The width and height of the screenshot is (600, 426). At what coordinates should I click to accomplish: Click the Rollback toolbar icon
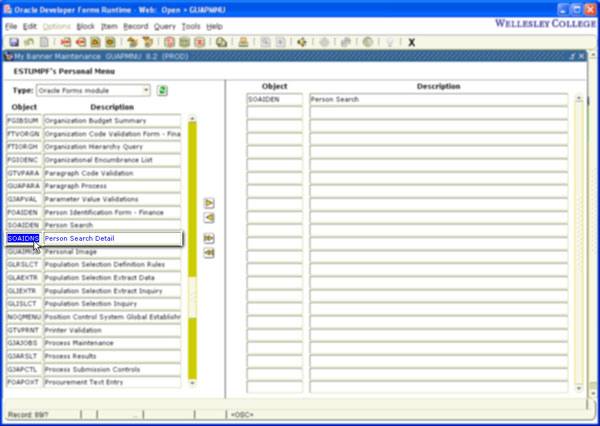pyautogui.click(x=29, y=42)
